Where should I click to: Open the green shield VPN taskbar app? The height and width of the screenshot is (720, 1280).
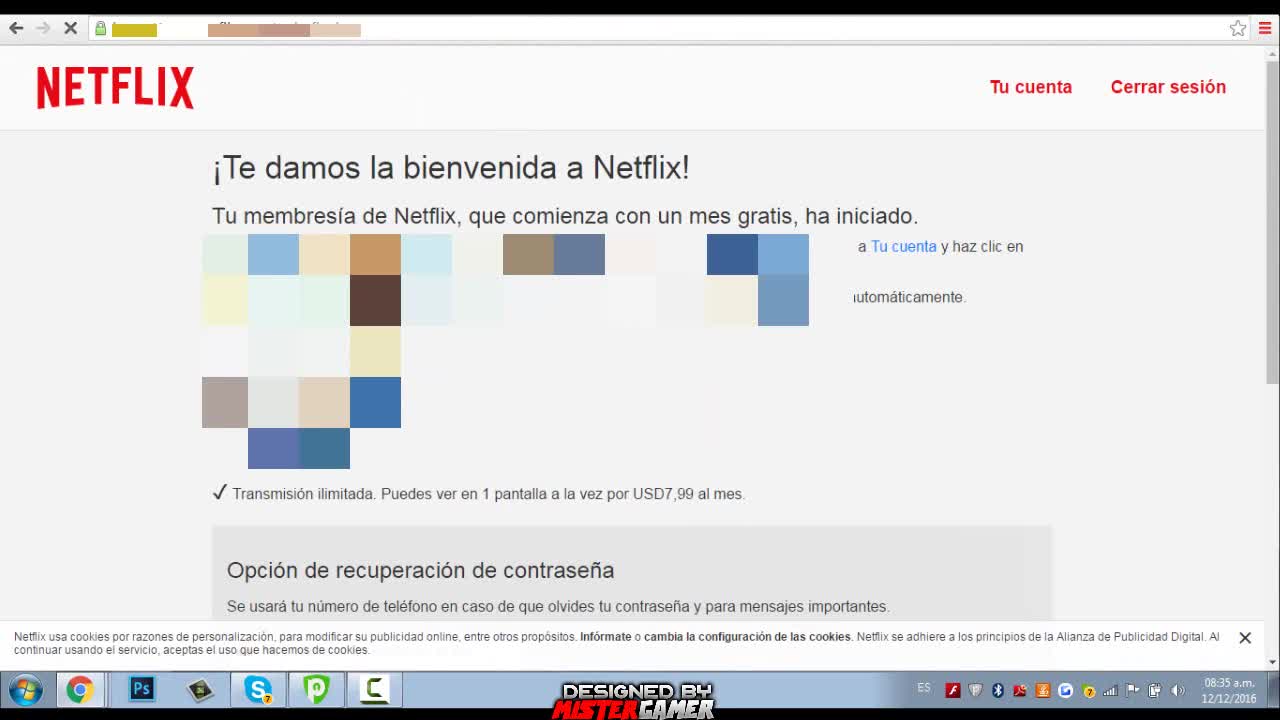[x=316, y=690]
